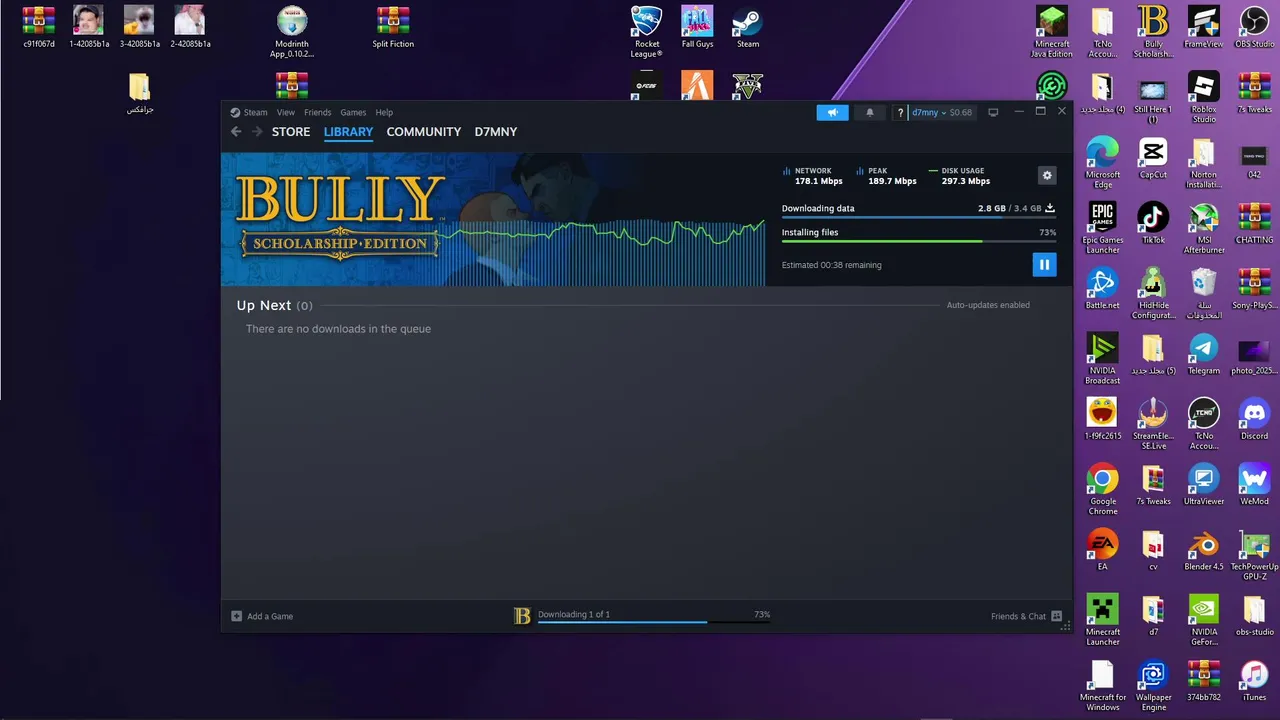Select the 3-42085b1a image file
Viewport: 1280px width, 720px height.
[140, 27]
